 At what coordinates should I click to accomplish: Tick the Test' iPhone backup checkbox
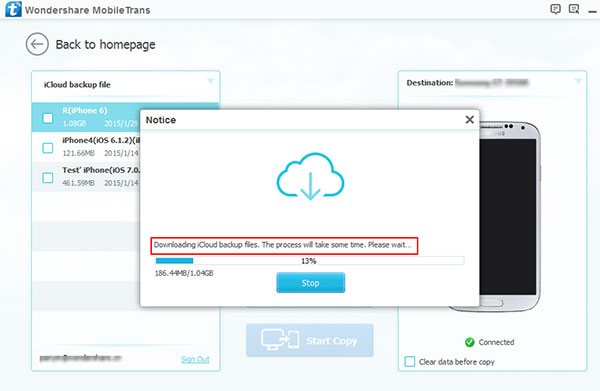[x=48, y=178]
